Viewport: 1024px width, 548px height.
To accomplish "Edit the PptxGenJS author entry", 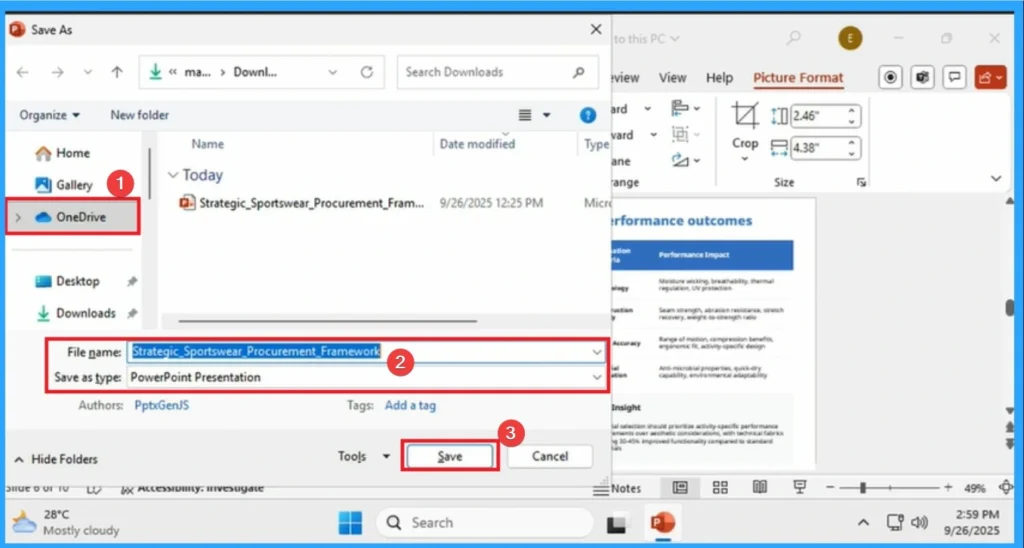I will (161, 406).
